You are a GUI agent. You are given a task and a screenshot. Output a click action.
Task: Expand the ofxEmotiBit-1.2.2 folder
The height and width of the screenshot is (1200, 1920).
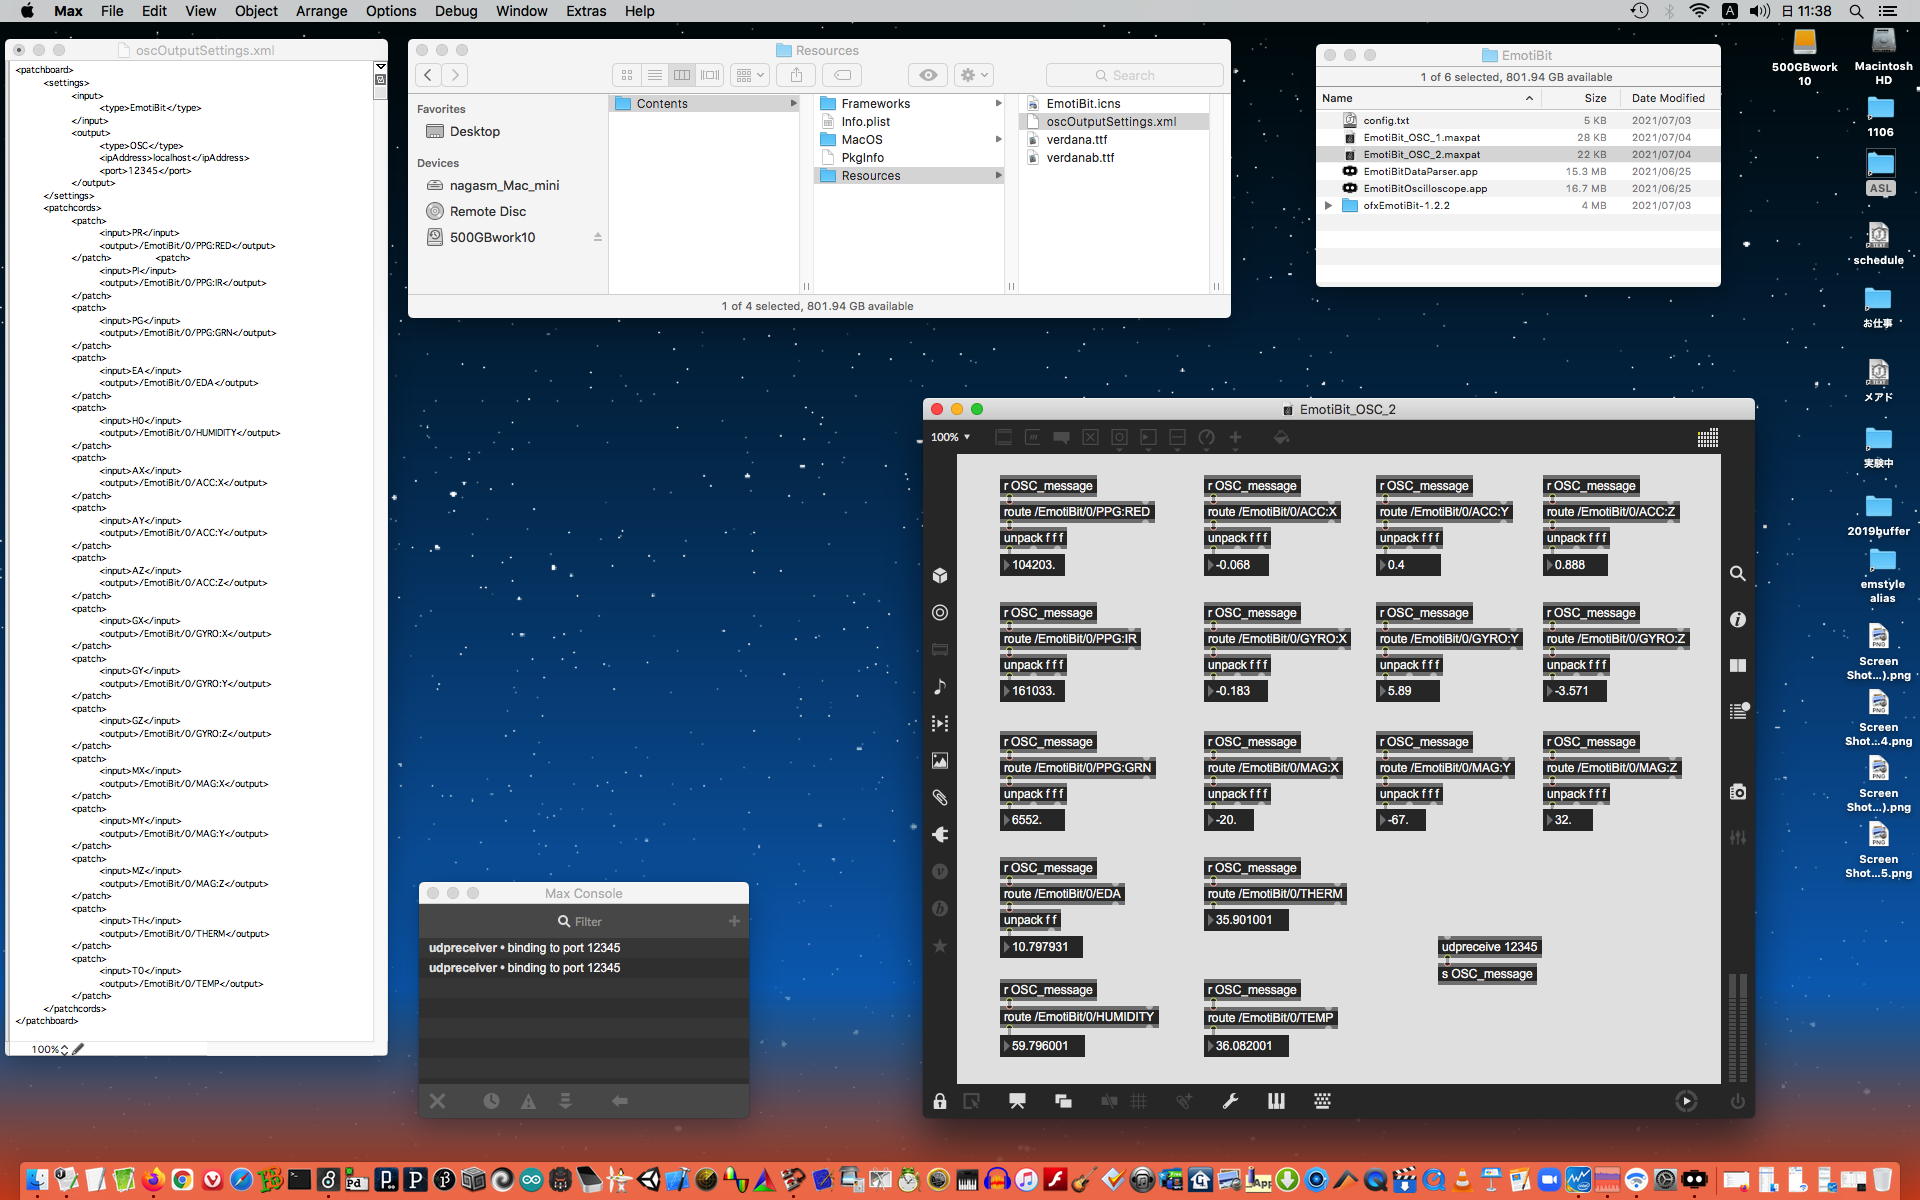1328,205
